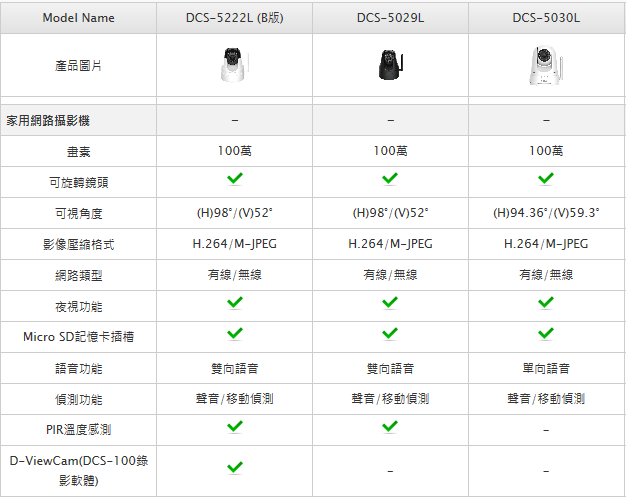Click the DCS-5030L white camera image
This screenshot has width=626, height=500.
click(546, 65)
